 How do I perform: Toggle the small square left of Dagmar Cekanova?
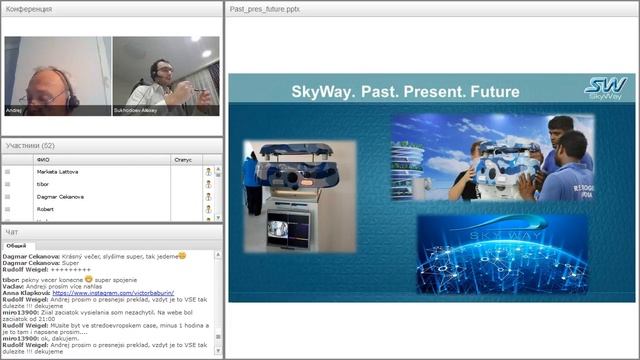(x=7, y=197)
